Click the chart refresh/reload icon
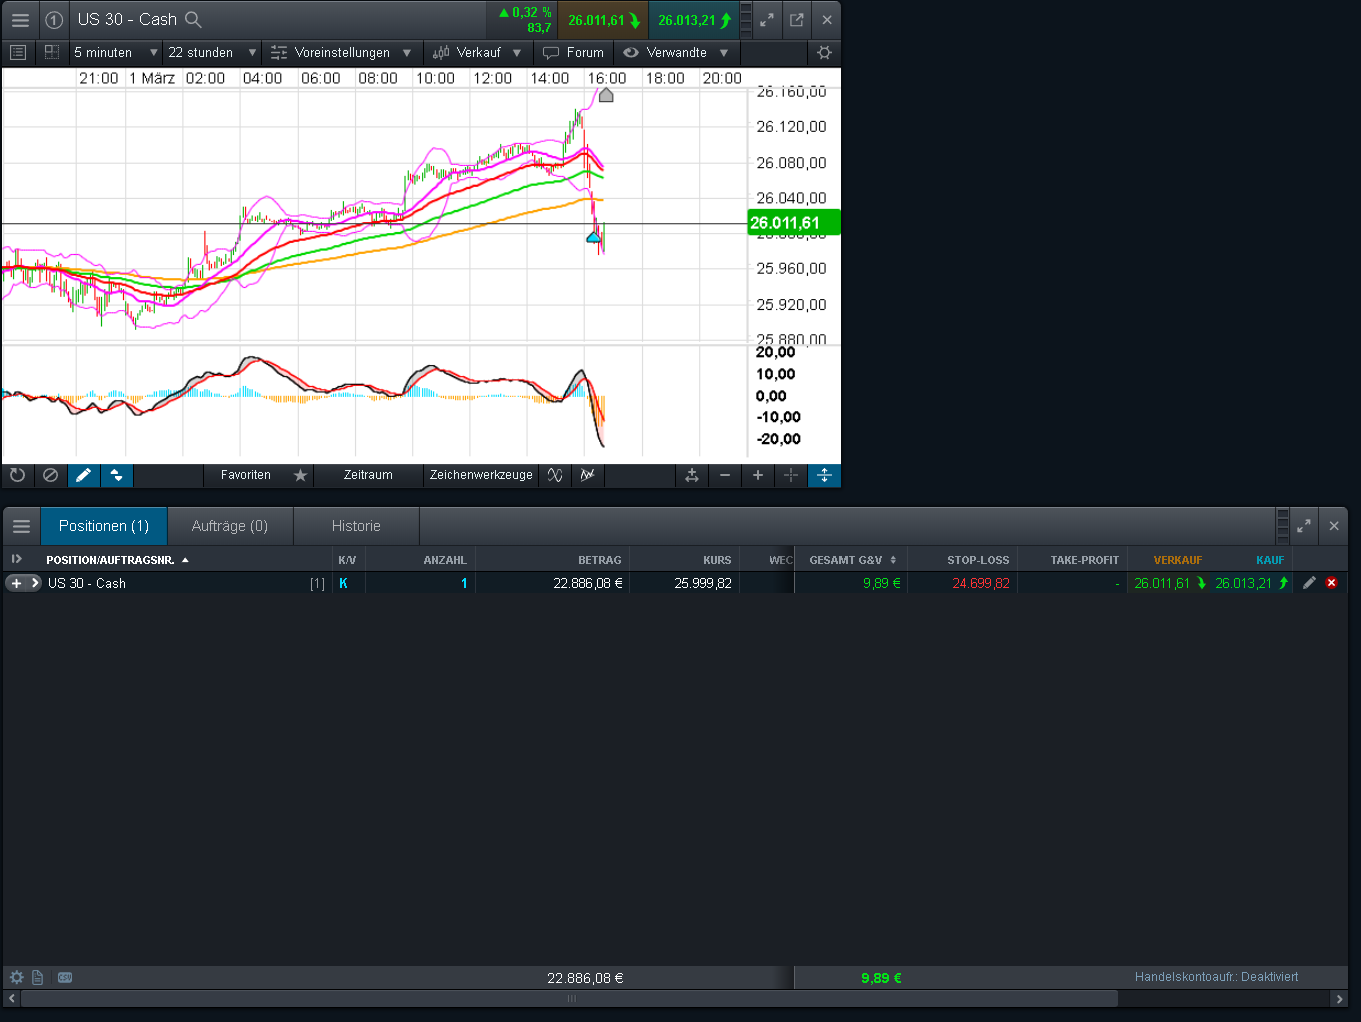 17,475
